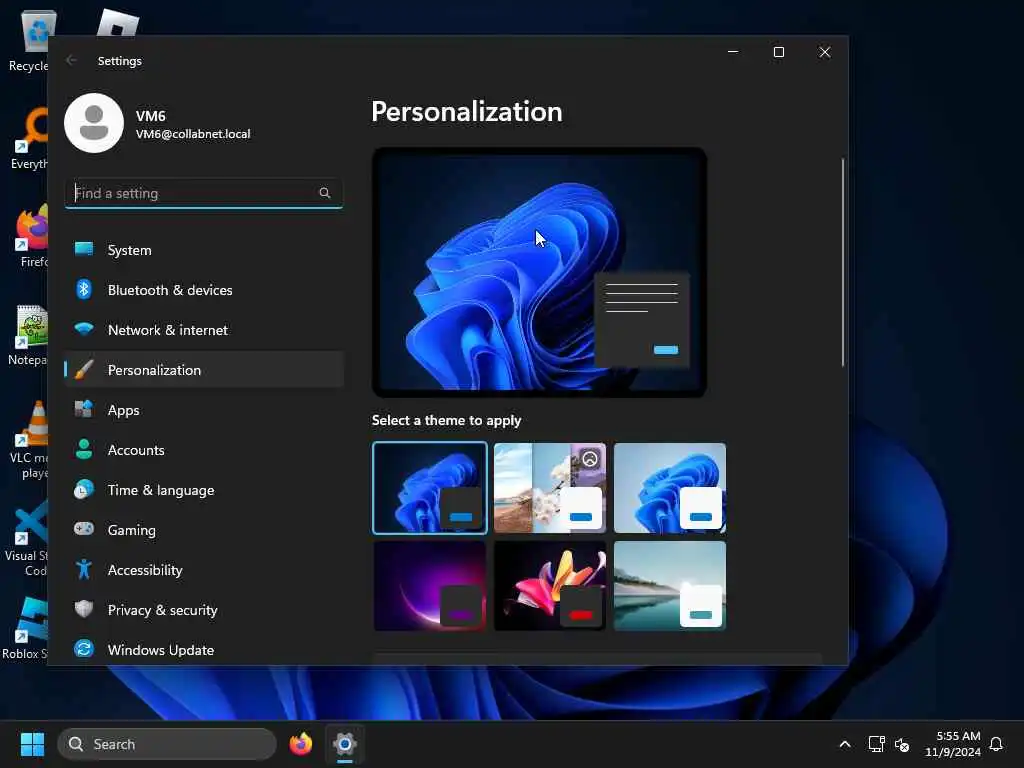Click the Find a setting search box
1024x768 pixels.
(204, 193)
